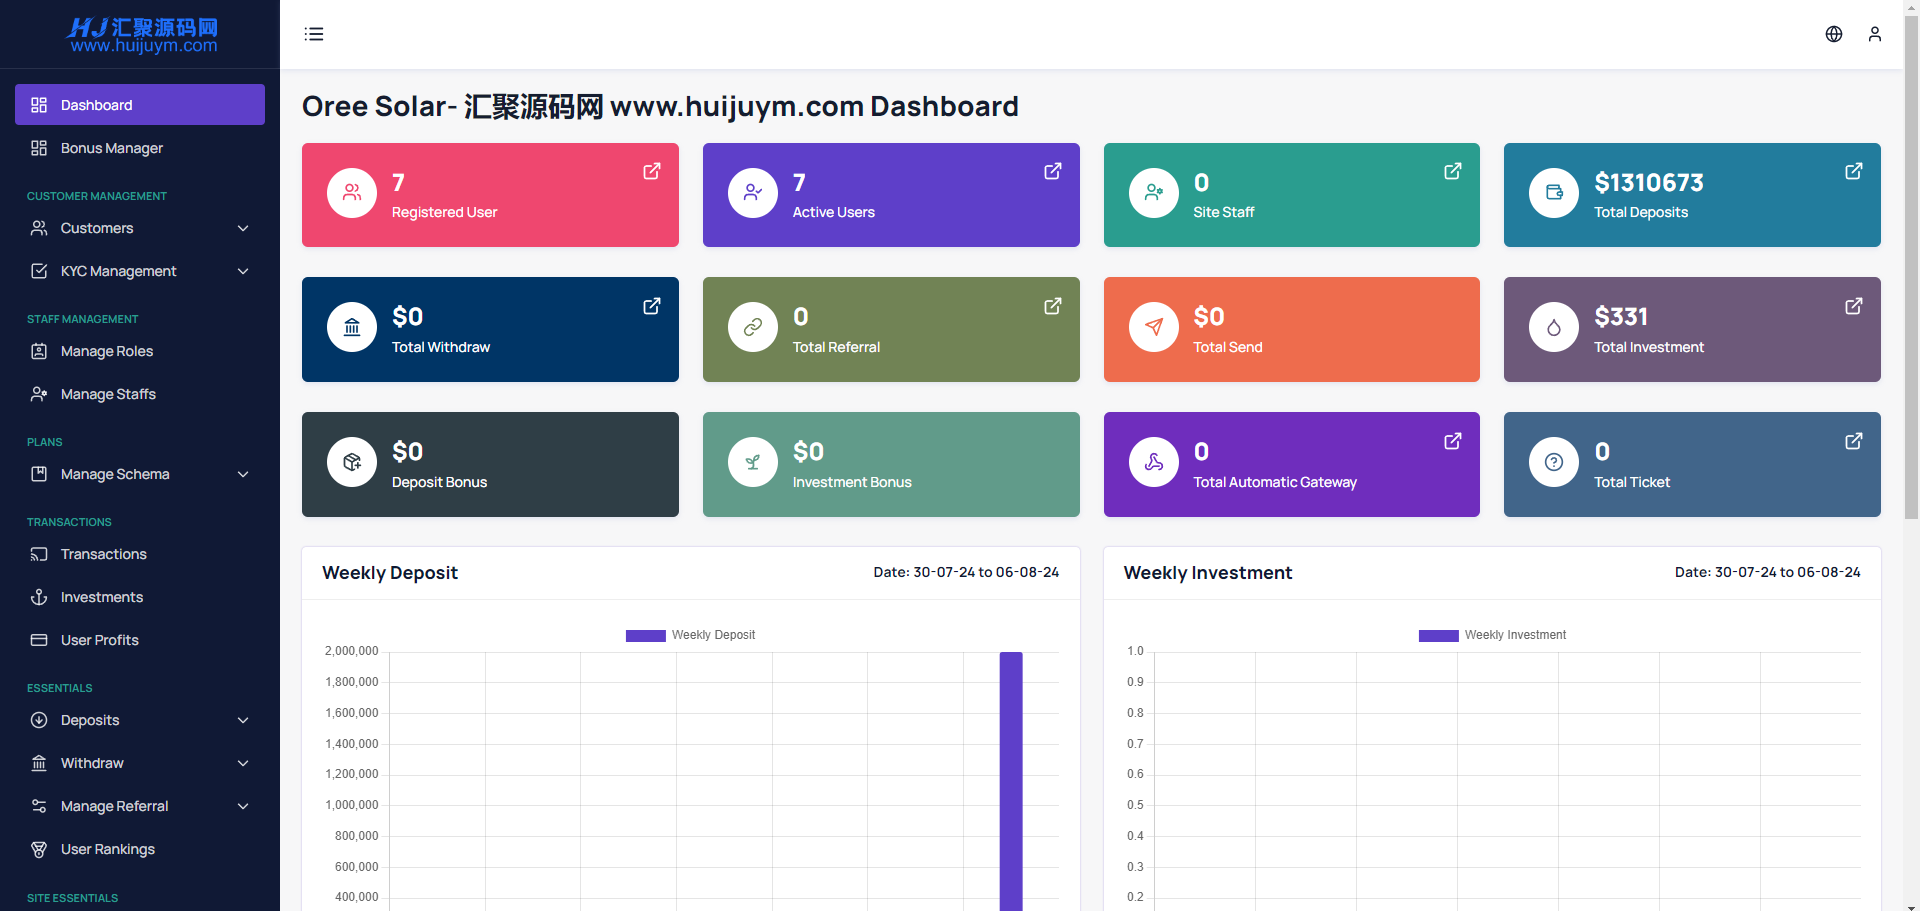Open Site Staff card external link icon
Viewport: 1920px width, 911px height.
[x=1453, y=171]
